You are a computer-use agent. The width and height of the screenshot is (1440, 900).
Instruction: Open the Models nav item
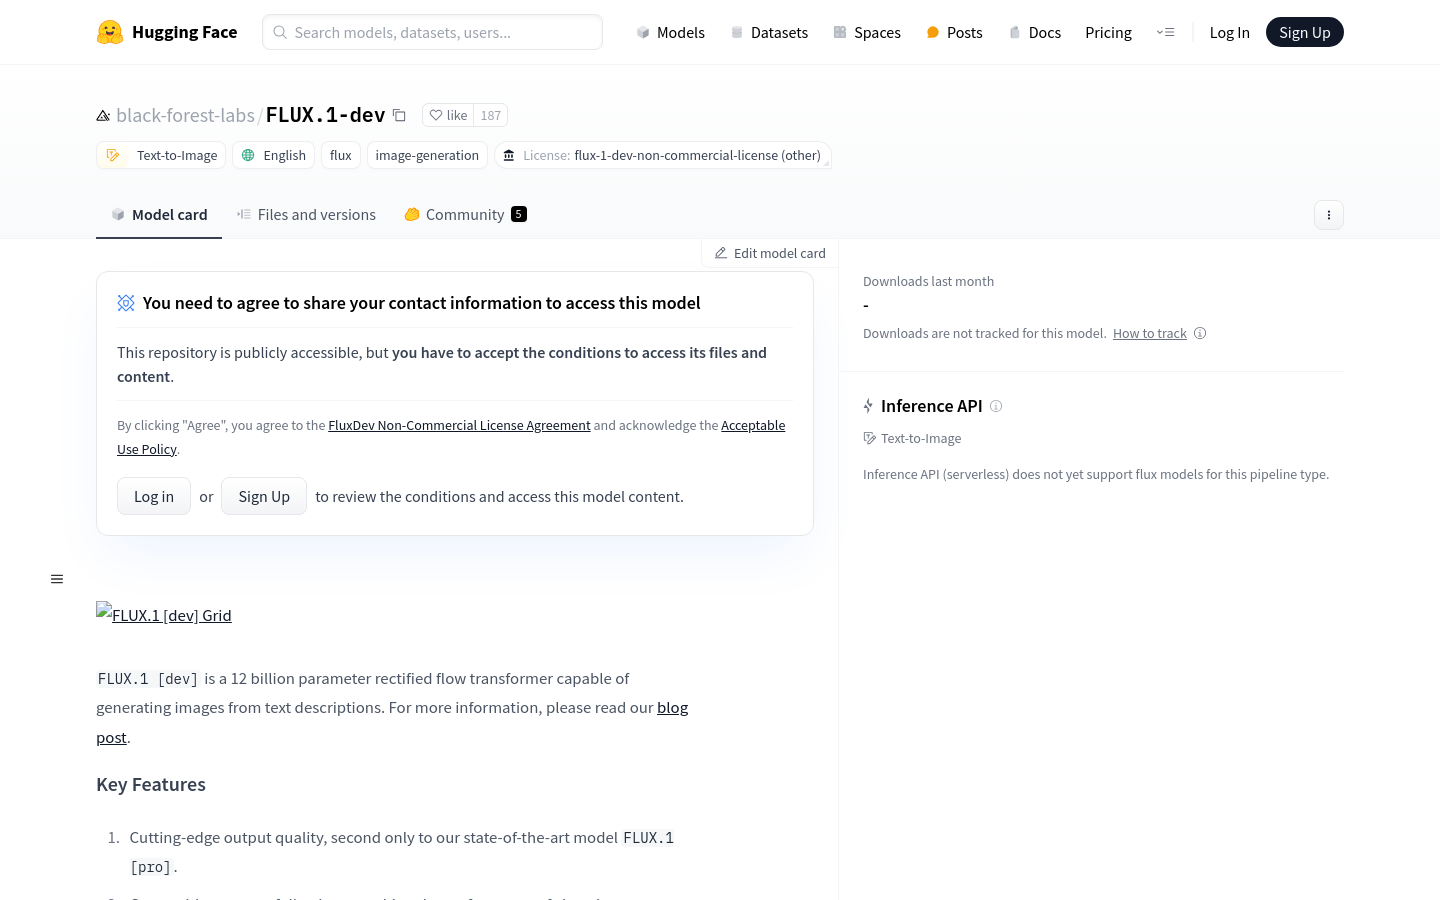click(670, 32)
